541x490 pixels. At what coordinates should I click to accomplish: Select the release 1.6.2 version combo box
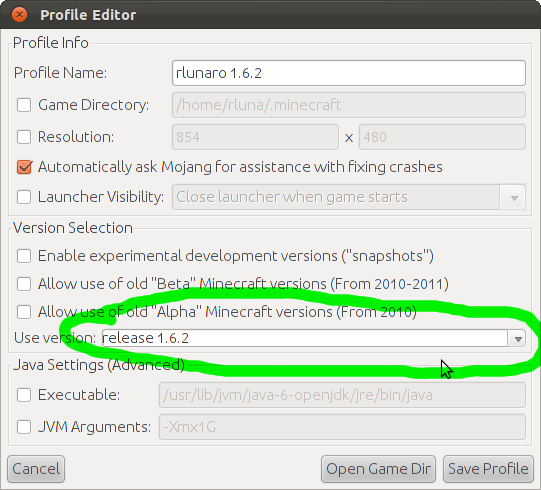tap(314, 338)
